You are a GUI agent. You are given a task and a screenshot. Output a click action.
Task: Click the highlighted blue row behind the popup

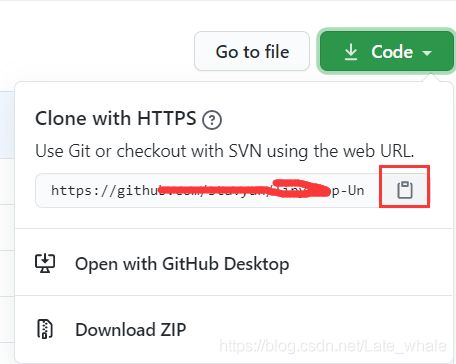7,125
